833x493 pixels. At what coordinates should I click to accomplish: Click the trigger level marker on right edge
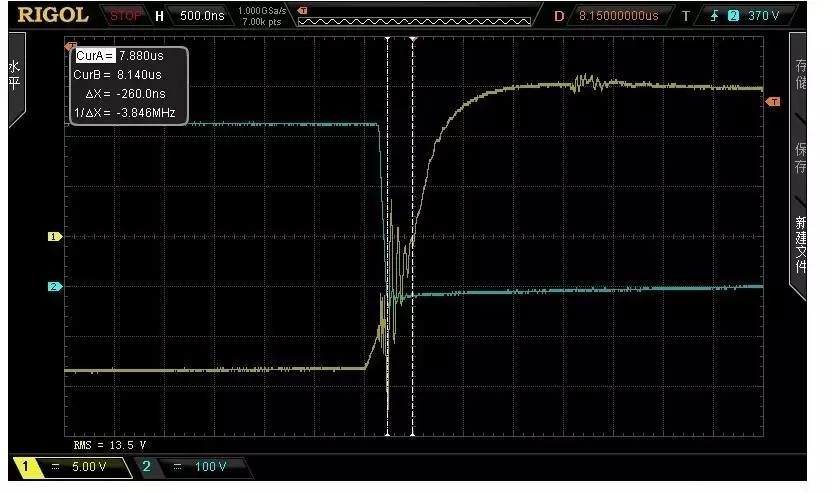tap(772, 102)
